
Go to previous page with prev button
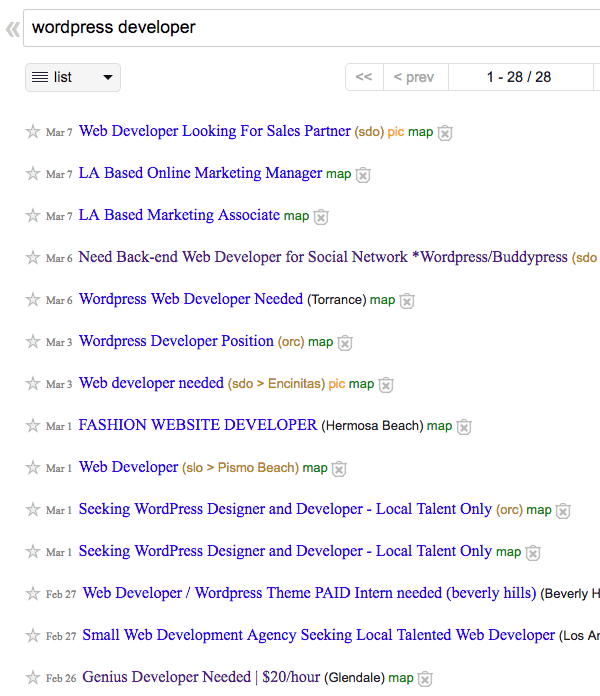(x=416, y=77)
